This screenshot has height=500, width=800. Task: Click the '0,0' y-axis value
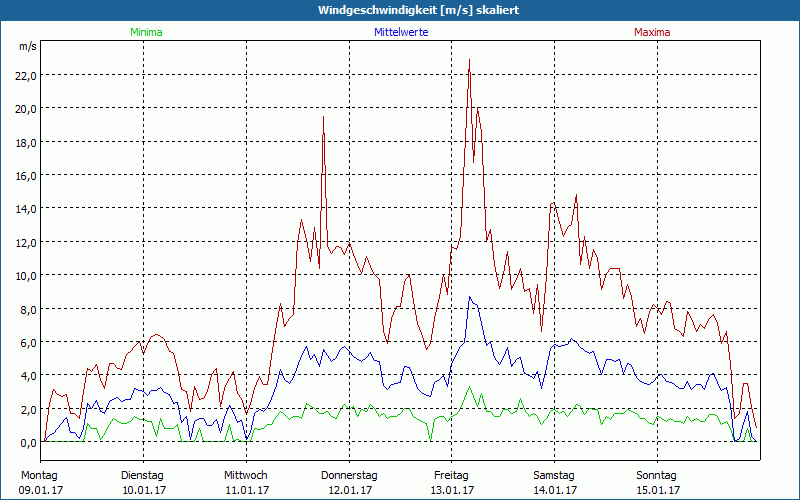[29, 443]
